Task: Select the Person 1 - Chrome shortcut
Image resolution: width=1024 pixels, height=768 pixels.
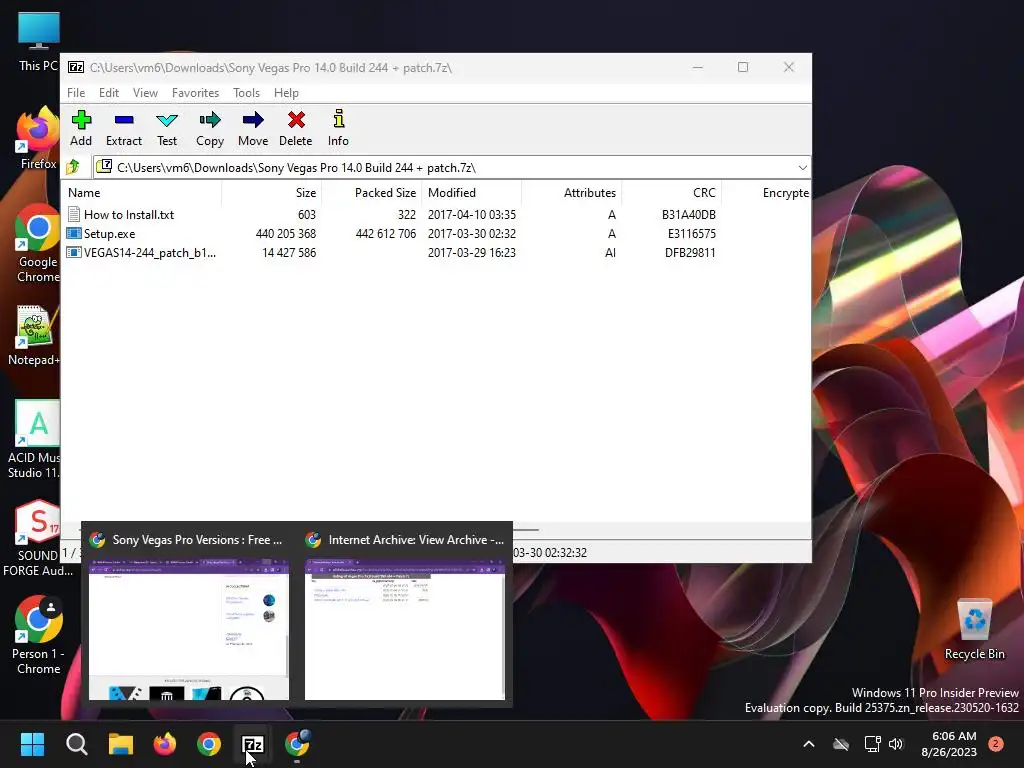Action: click(x=38, y=635)
